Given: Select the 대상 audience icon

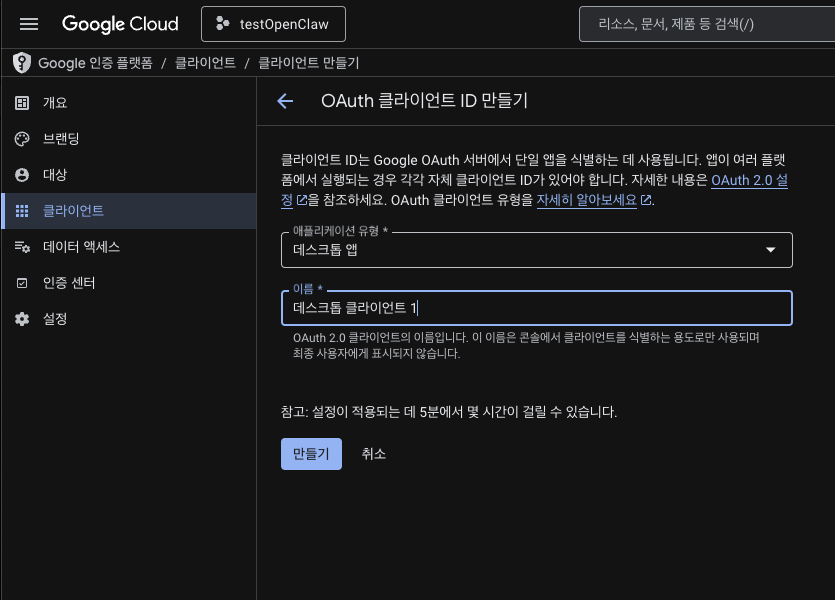Looking at the screenshot, I should [23, 174].
